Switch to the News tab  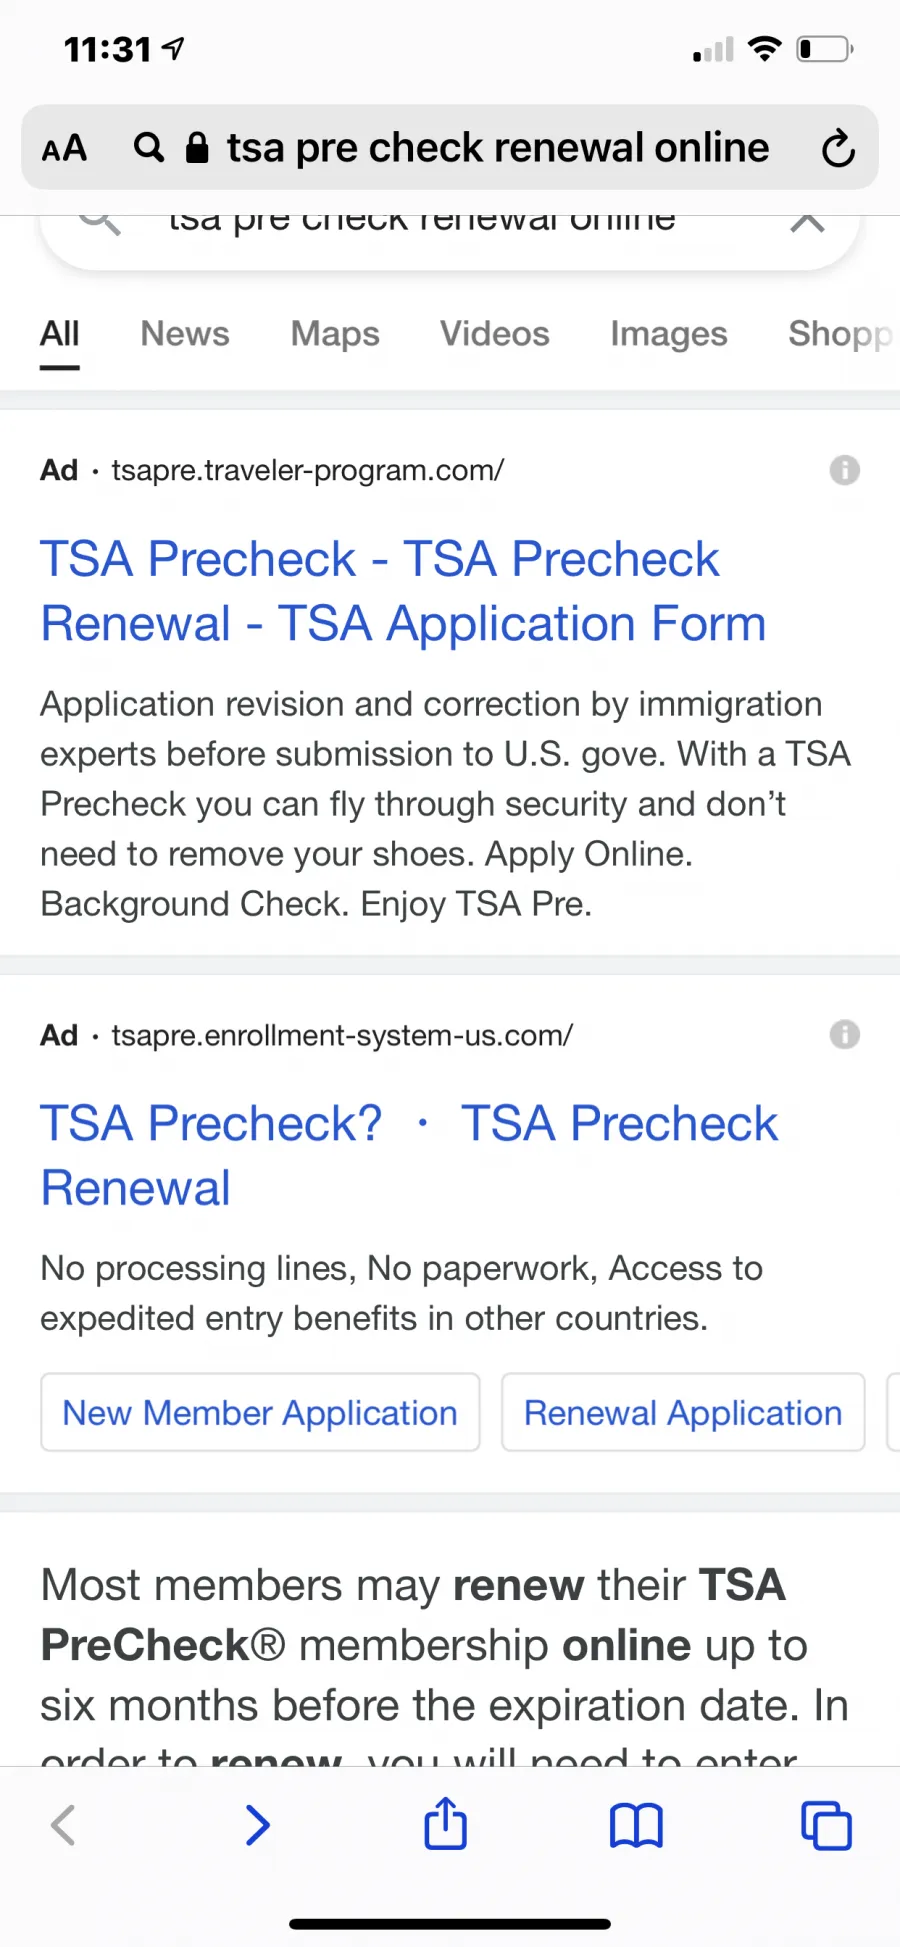pyautogui.click(x=185, y=333)
